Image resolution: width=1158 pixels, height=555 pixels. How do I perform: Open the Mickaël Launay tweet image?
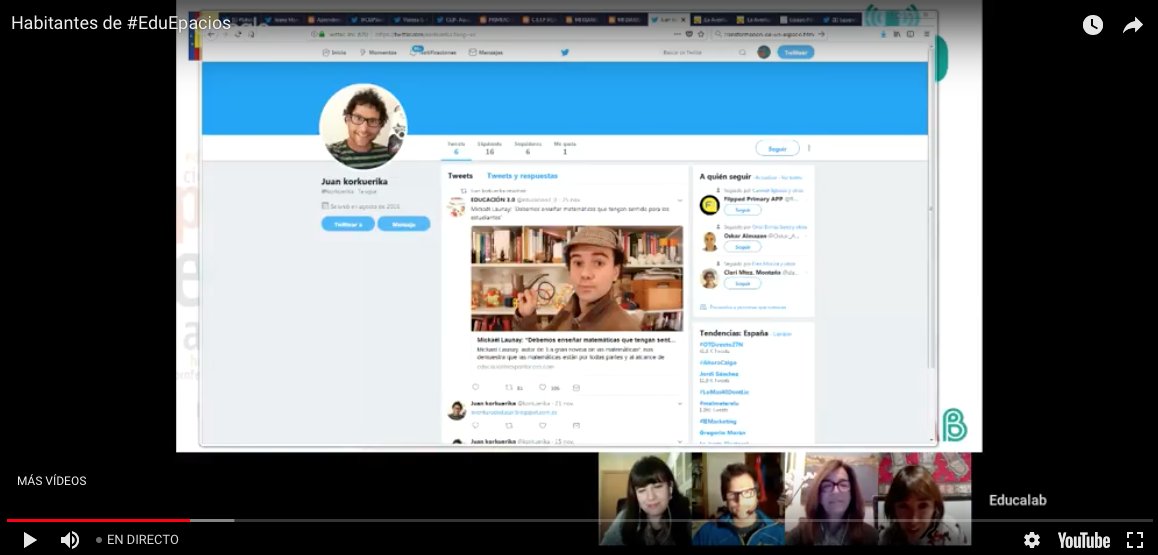(577, 278)
